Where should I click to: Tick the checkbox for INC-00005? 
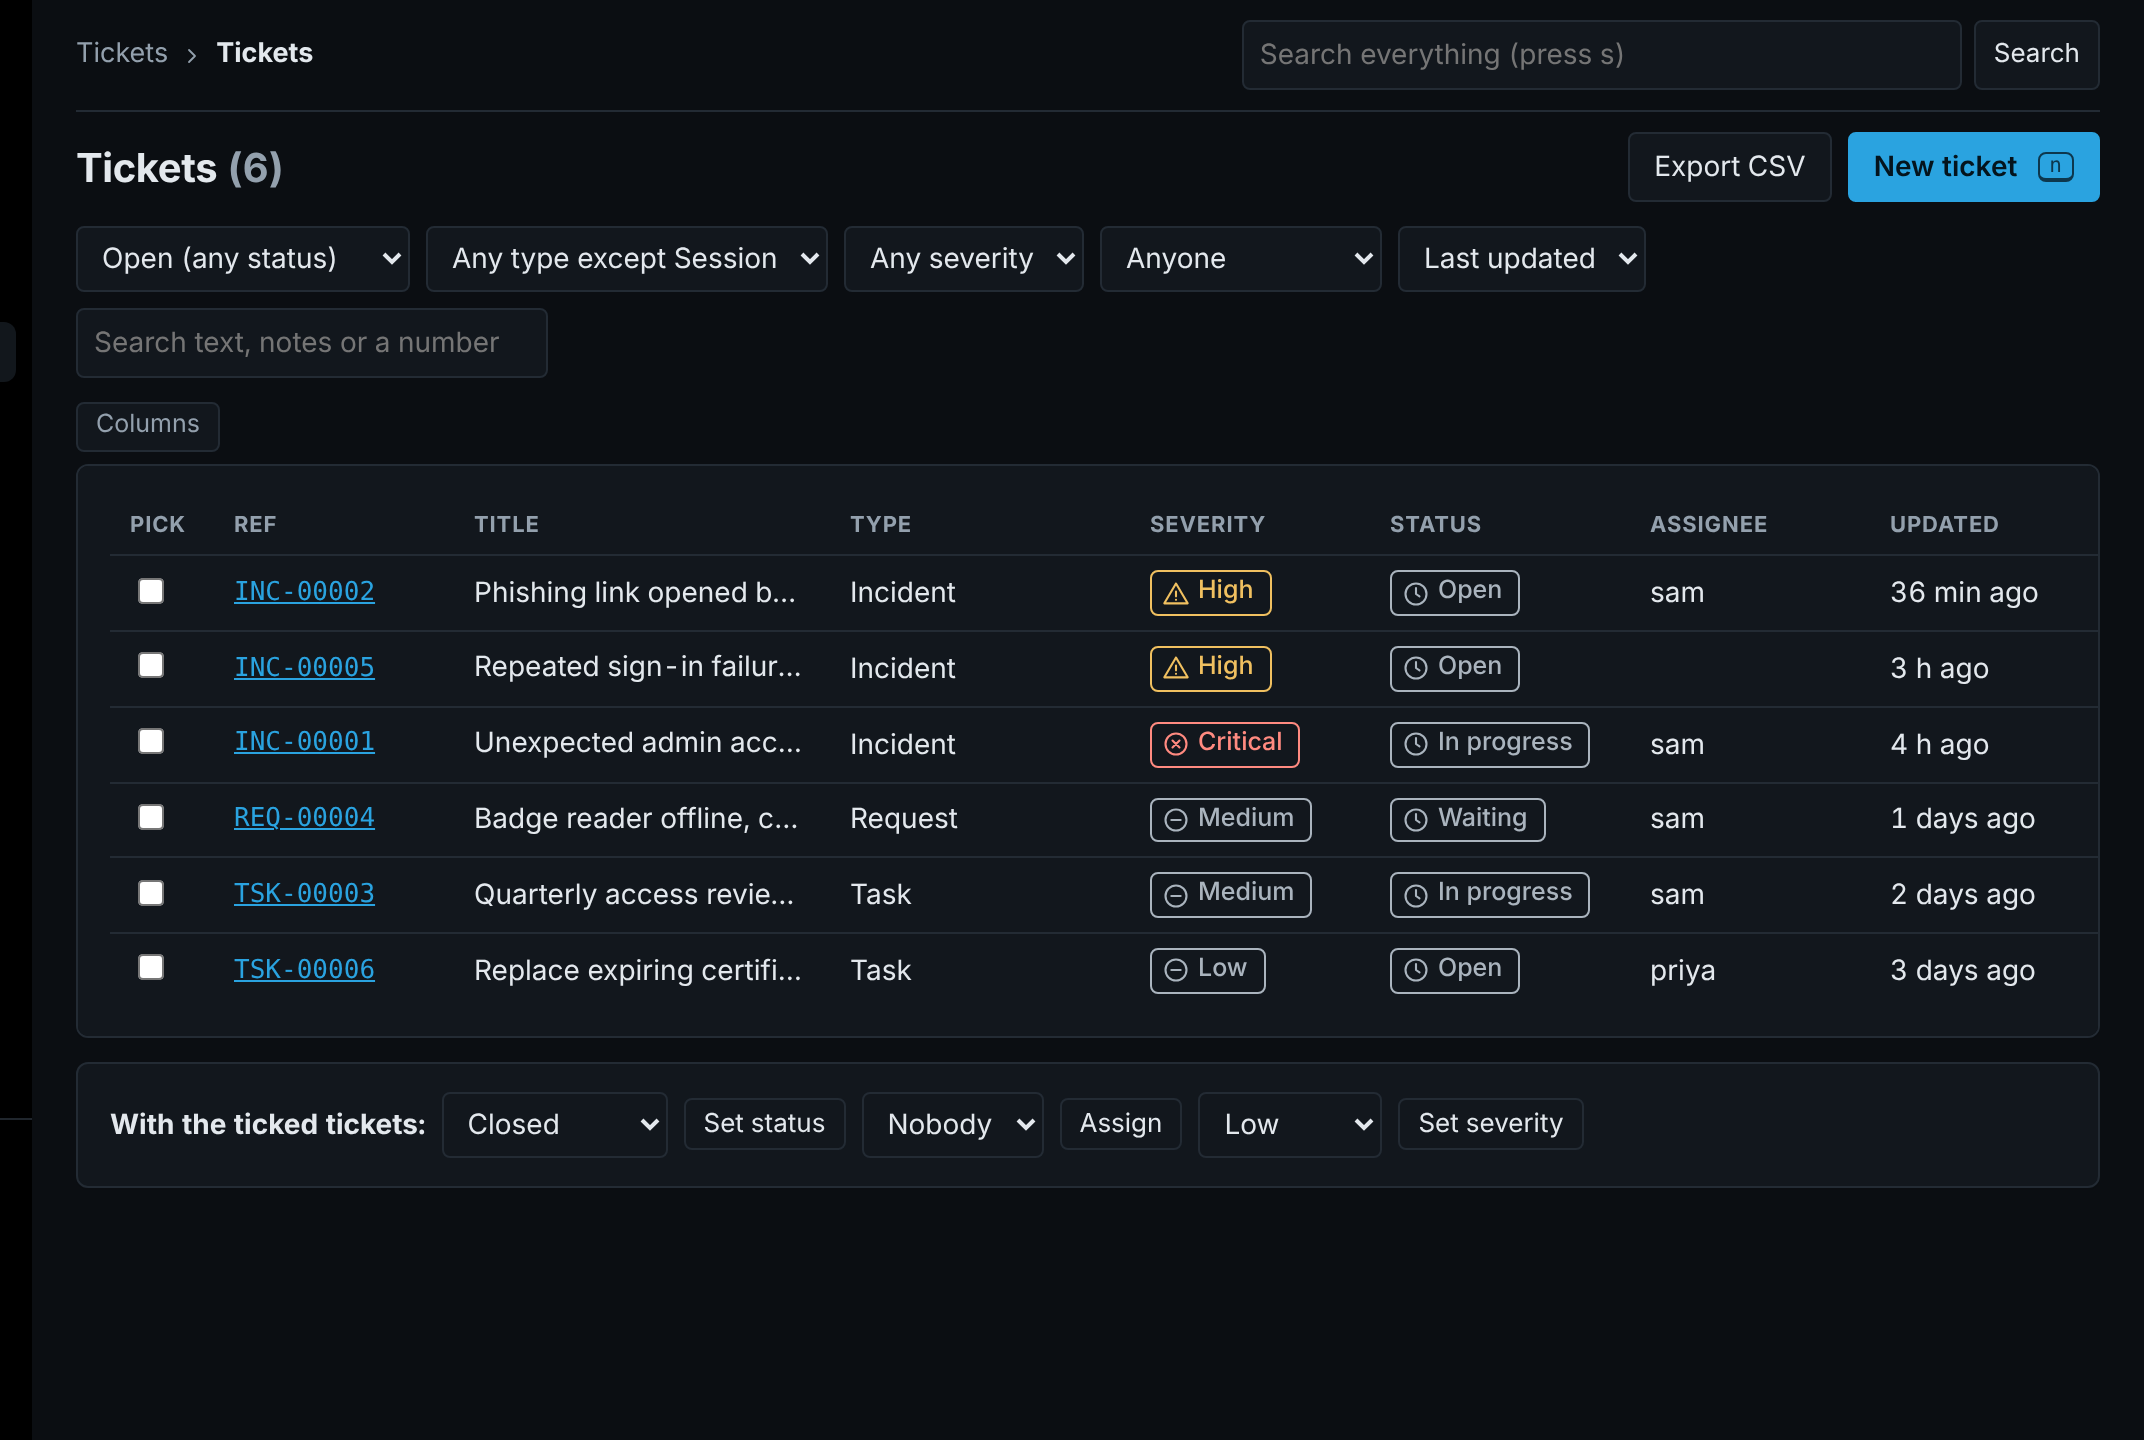[x=151, y=665]
